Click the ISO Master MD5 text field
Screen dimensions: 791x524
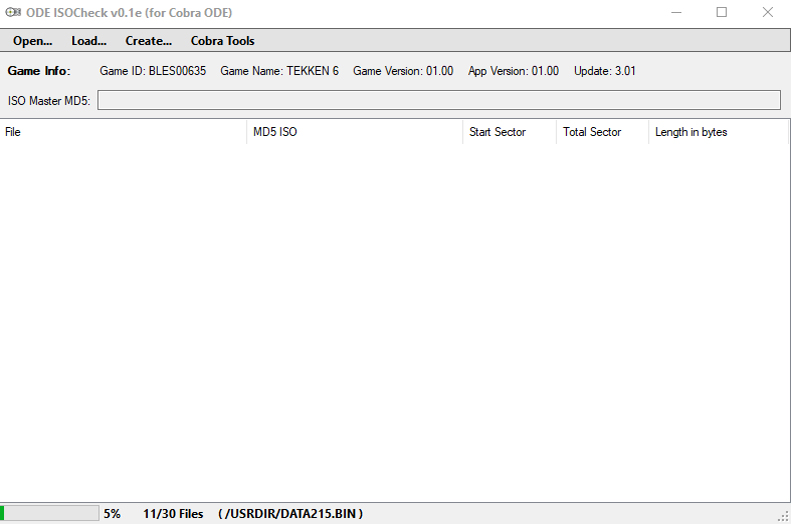pos(438,100)
